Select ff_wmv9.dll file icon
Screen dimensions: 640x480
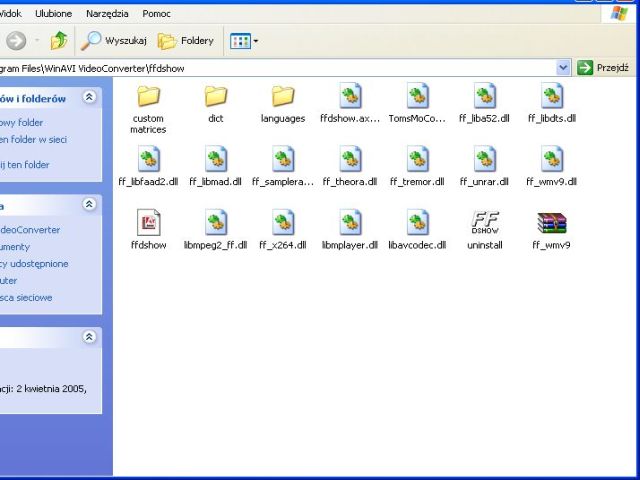552,159
